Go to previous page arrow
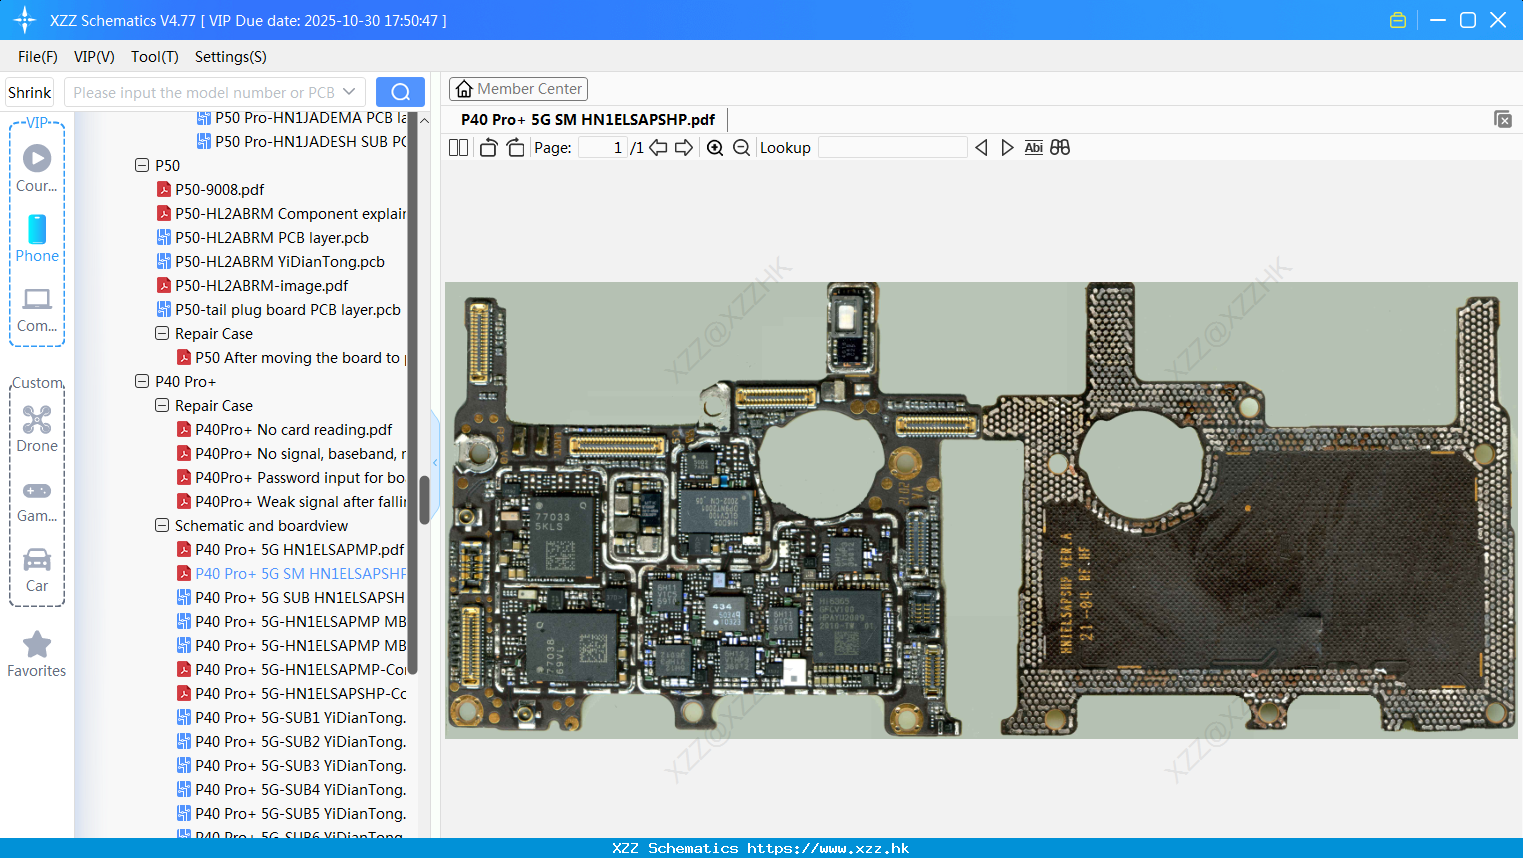 tap(658, 148)
